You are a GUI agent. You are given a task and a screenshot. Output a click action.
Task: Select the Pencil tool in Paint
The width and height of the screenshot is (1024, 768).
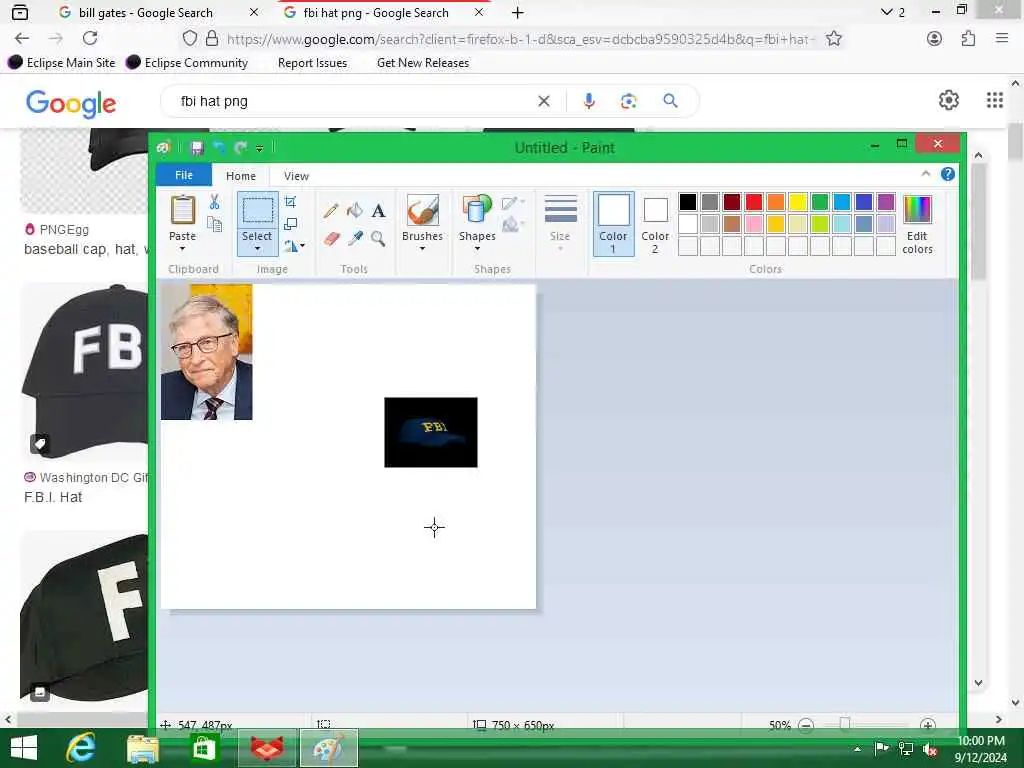[x=330, y=210]
